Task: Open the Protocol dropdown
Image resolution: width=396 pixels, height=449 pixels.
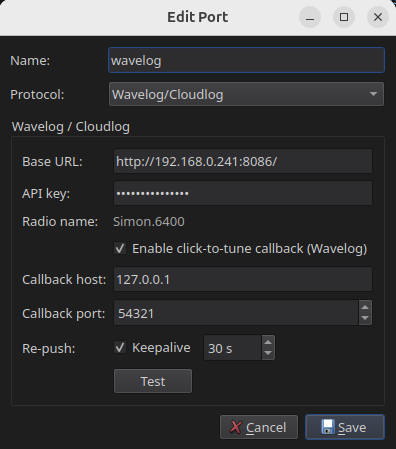Action: tap(246, 94)
